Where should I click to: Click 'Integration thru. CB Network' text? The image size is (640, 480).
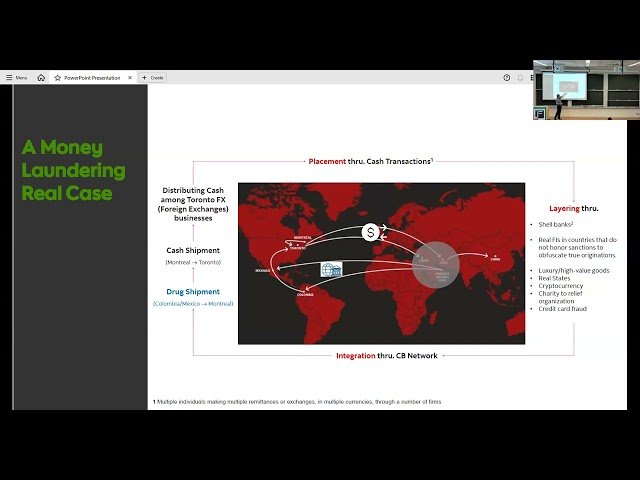(387, 356)
